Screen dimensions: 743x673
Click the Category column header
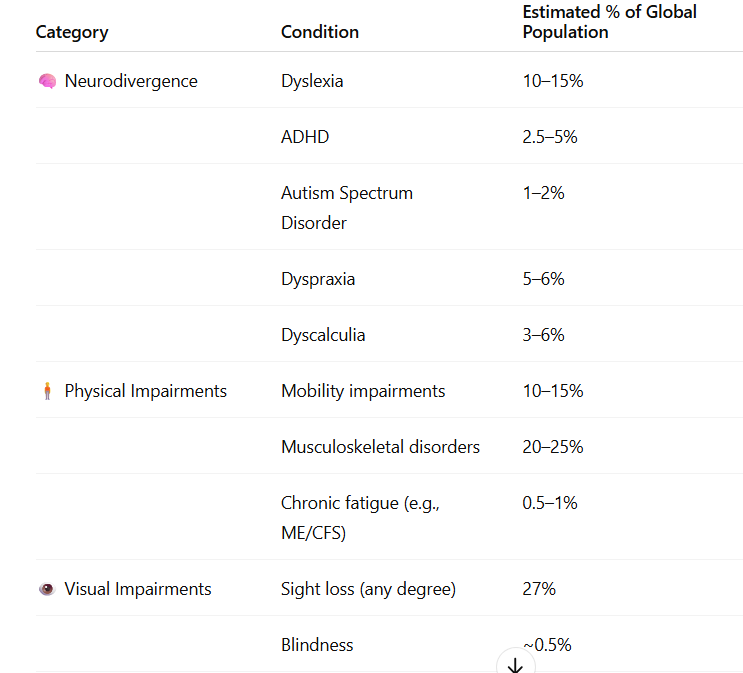[72, 32]
